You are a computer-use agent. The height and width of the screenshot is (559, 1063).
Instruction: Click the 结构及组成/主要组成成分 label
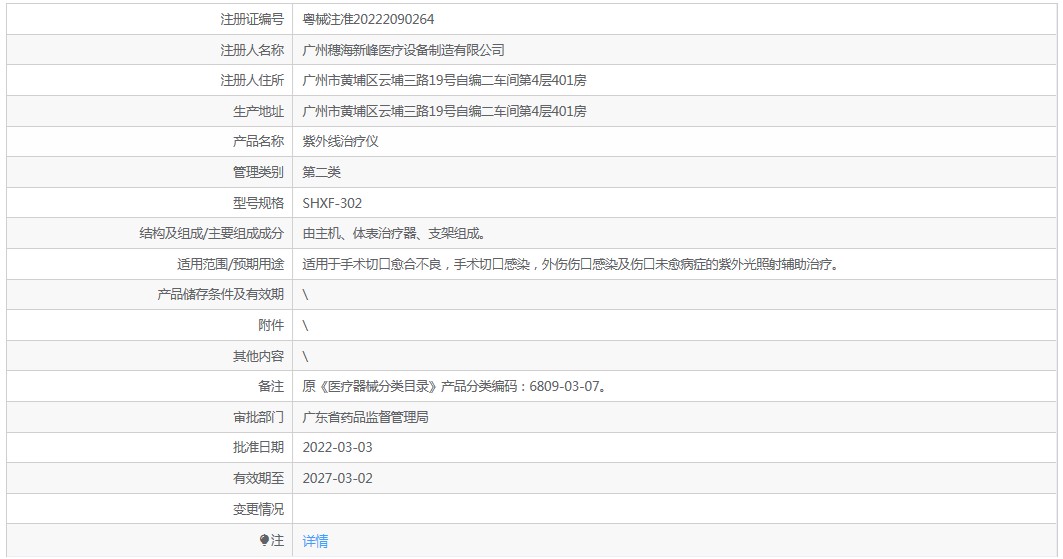(212, 234)
